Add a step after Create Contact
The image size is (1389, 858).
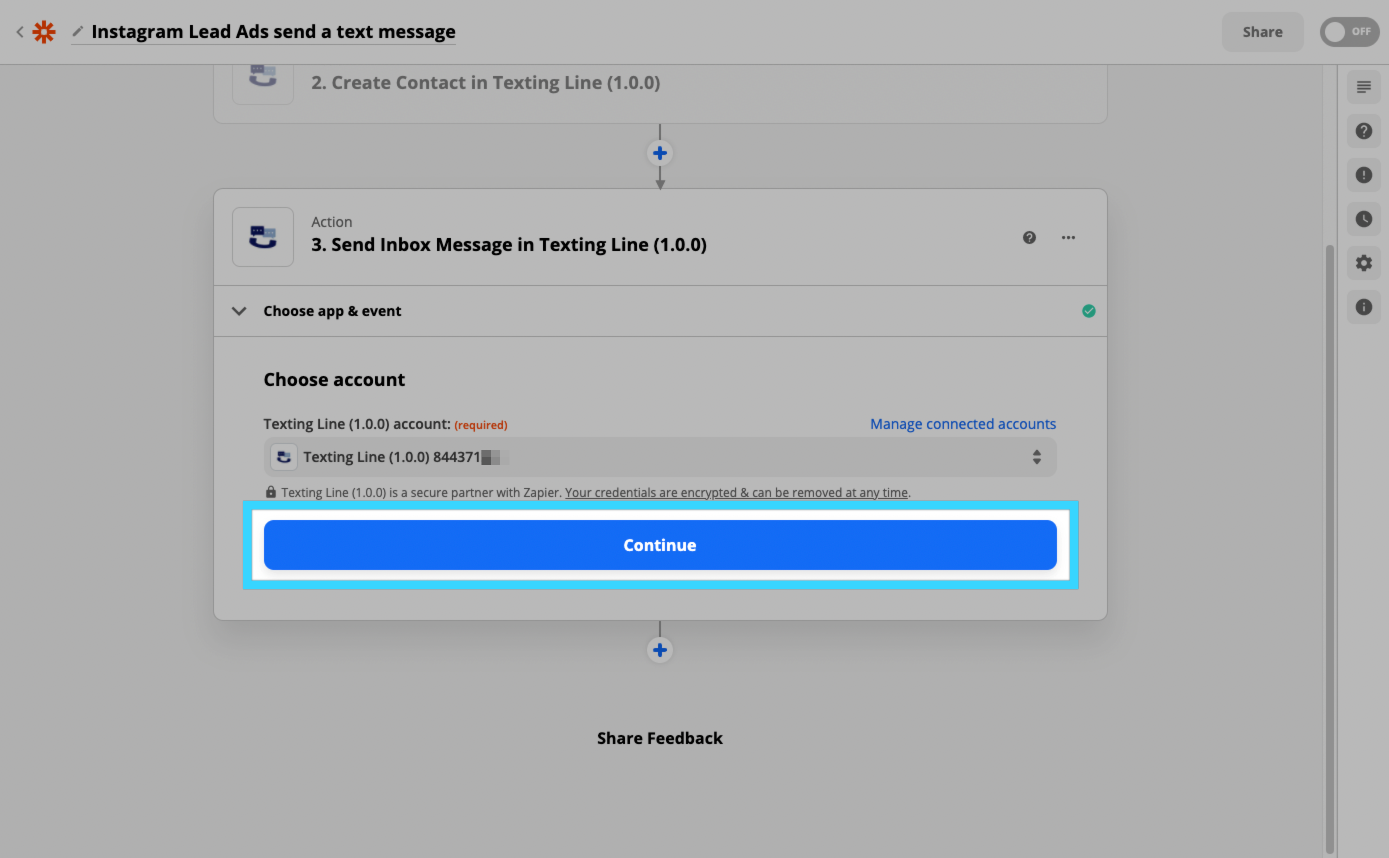pyautogui.click(x=660, y=153)
